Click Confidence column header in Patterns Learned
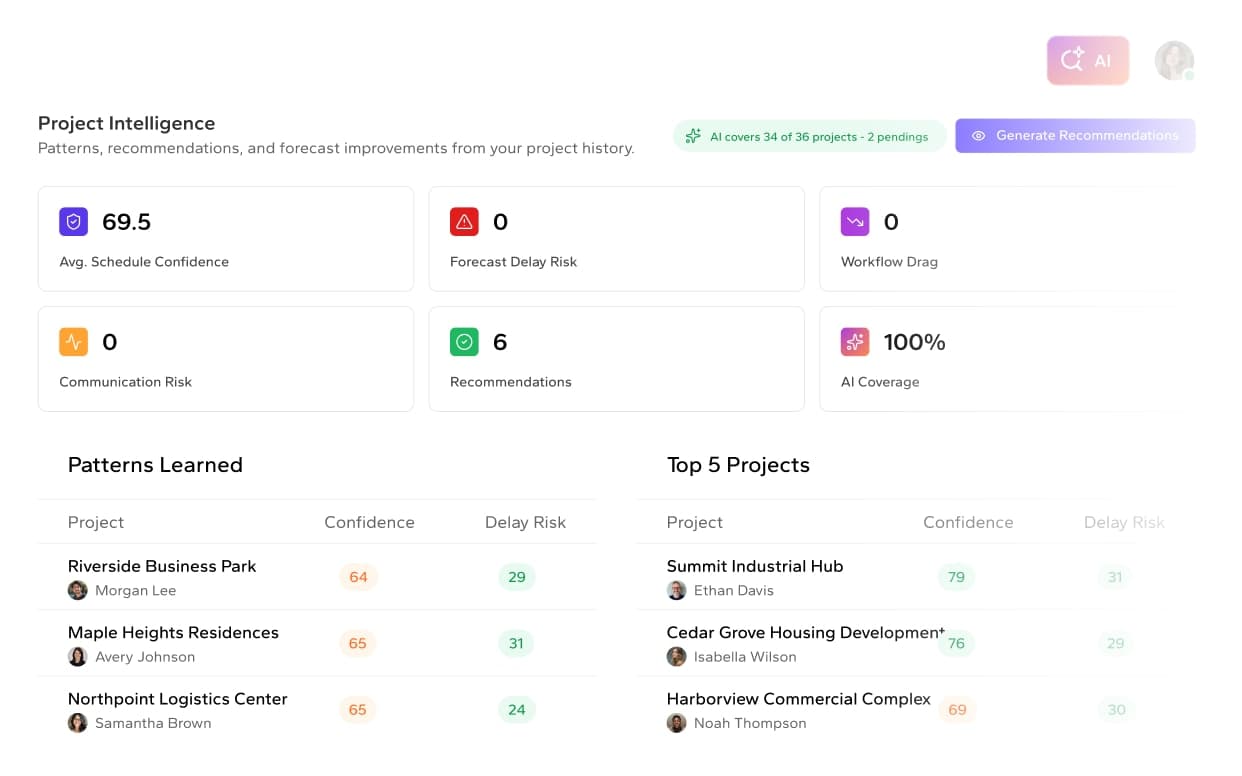Viewport: 1242px width, 776px height. tap(369, 522)
